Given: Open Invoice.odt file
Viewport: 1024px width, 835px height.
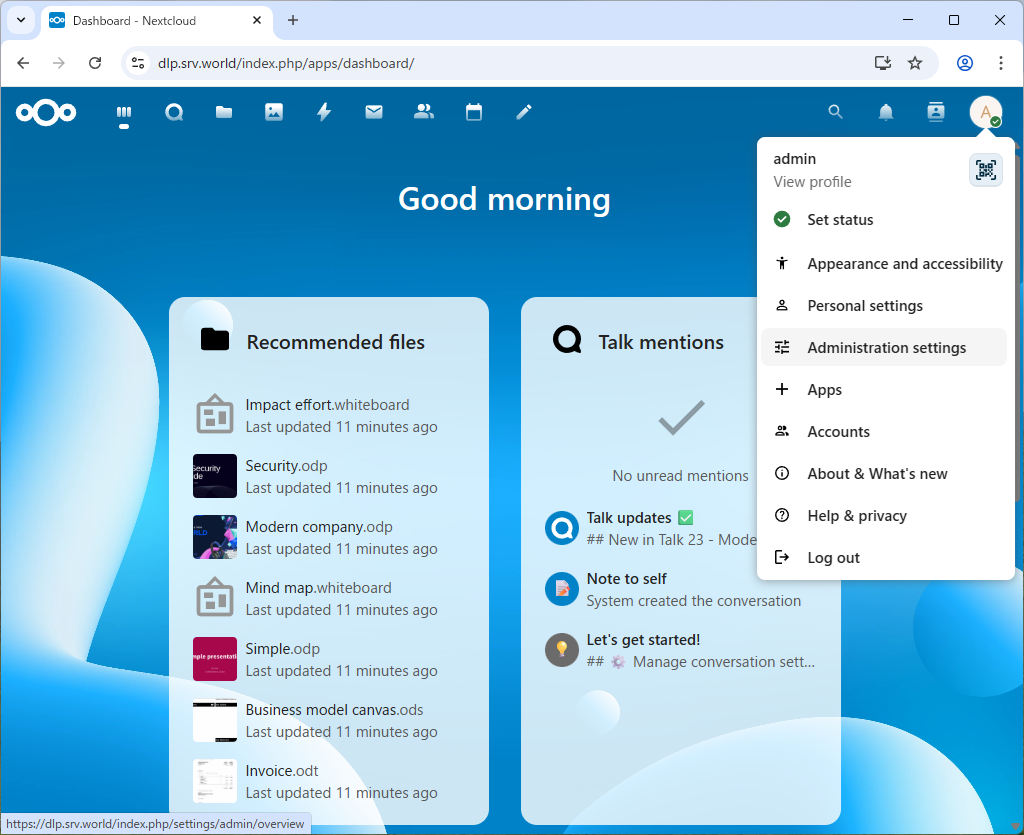Looking at the screenshot, I should point(328,781).
